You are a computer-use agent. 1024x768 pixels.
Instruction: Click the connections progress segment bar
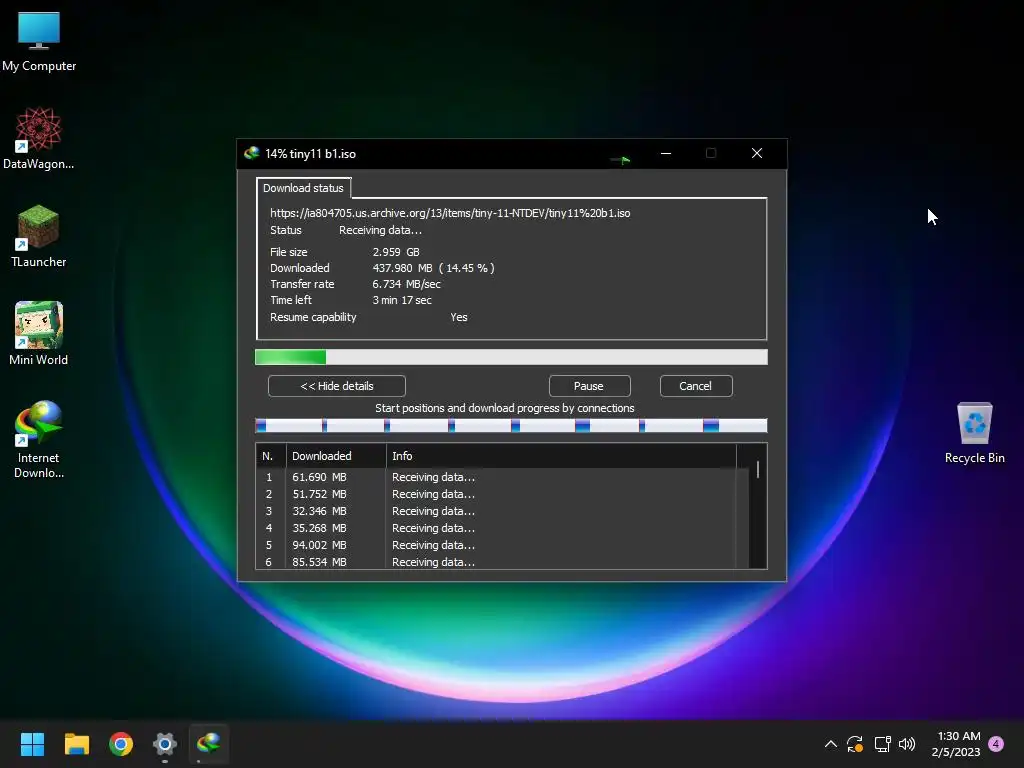(x=511, y=426)
